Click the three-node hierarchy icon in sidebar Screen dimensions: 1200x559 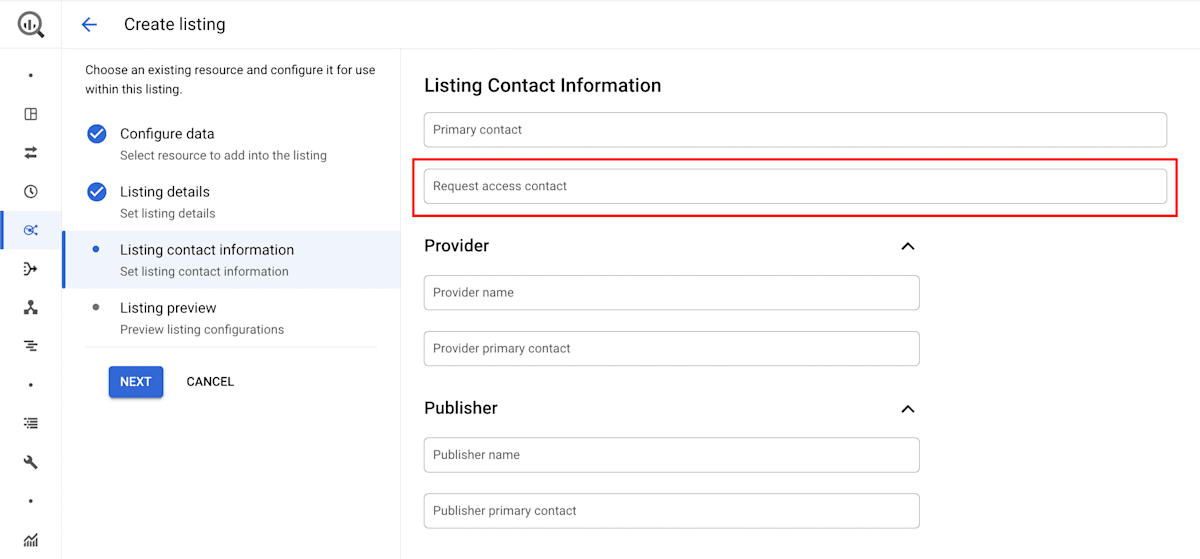coord(31,308)
